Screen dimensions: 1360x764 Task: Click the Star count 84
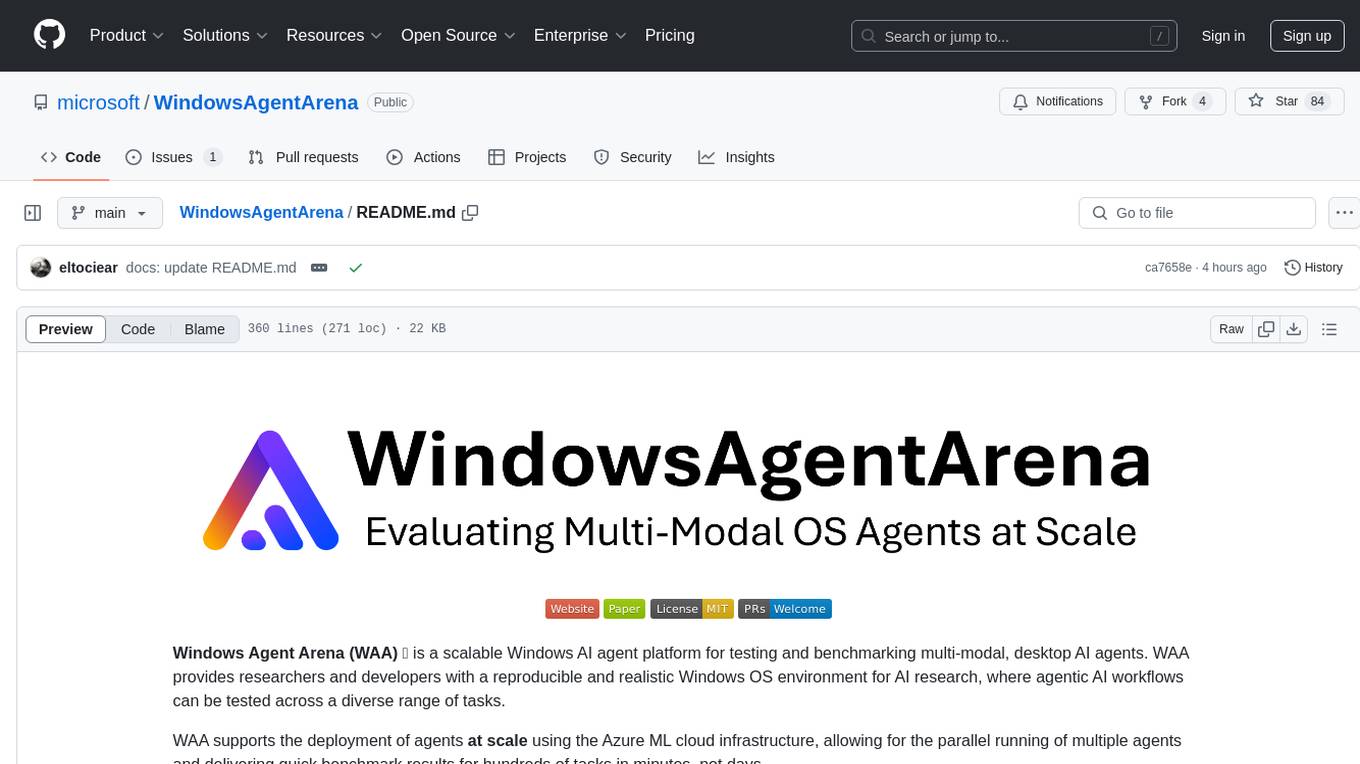point(1318,102)
